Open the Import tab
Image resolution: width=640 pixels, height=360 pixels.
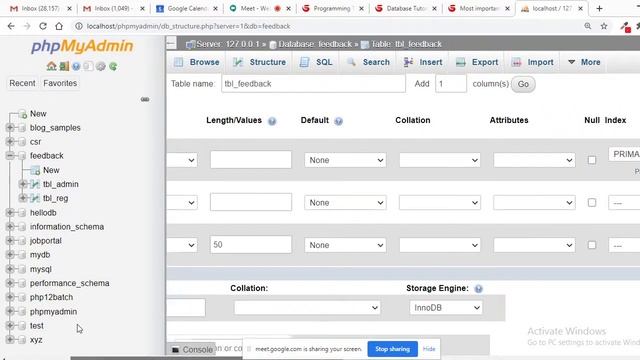pyautogui.click(x=533, y=62)
